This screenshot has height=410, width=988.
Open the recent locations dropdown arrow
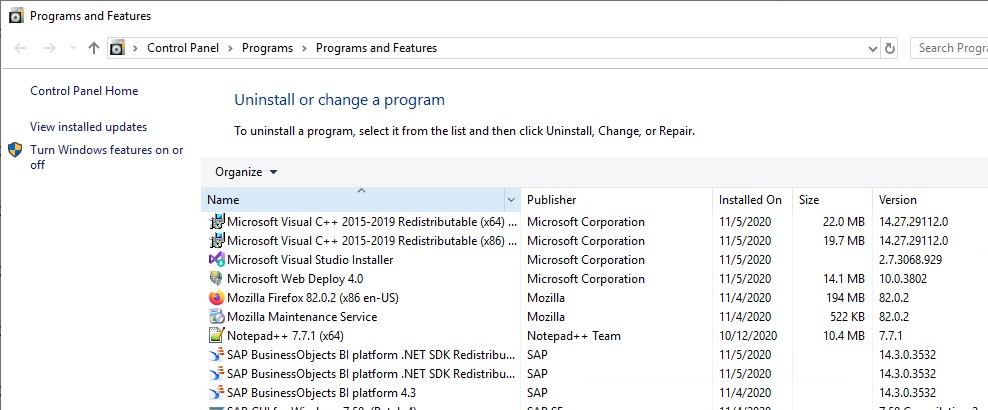click(x=73, y=48)
